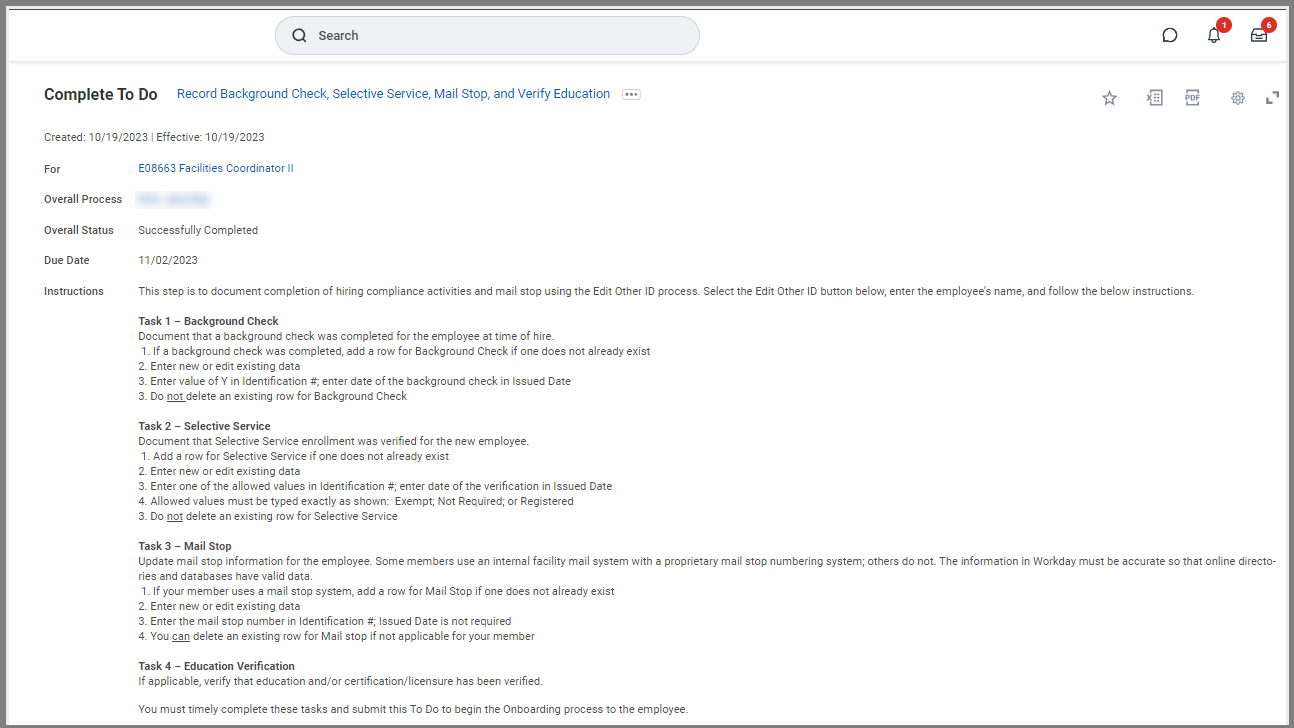Open the Record Background Check To Do link
This screenshot has height=728, width=1294.
pos(393,94)
